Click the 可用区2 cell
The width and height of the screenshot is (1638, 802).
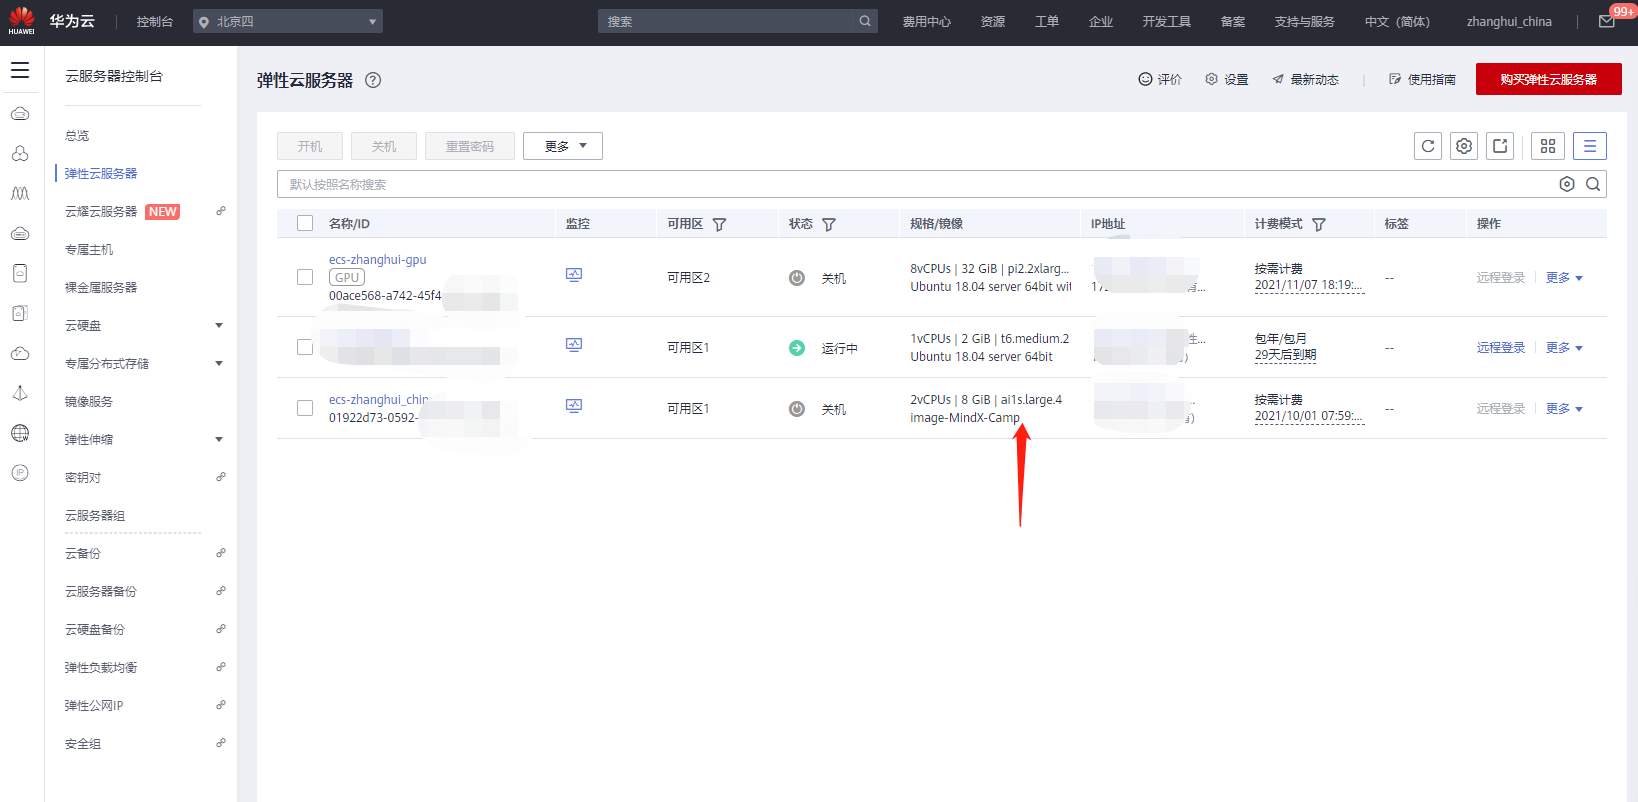click(688, 278)
